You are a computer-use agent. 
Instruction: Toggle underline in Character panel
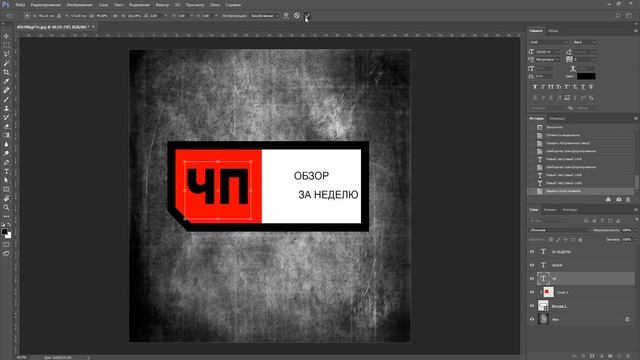583,87
